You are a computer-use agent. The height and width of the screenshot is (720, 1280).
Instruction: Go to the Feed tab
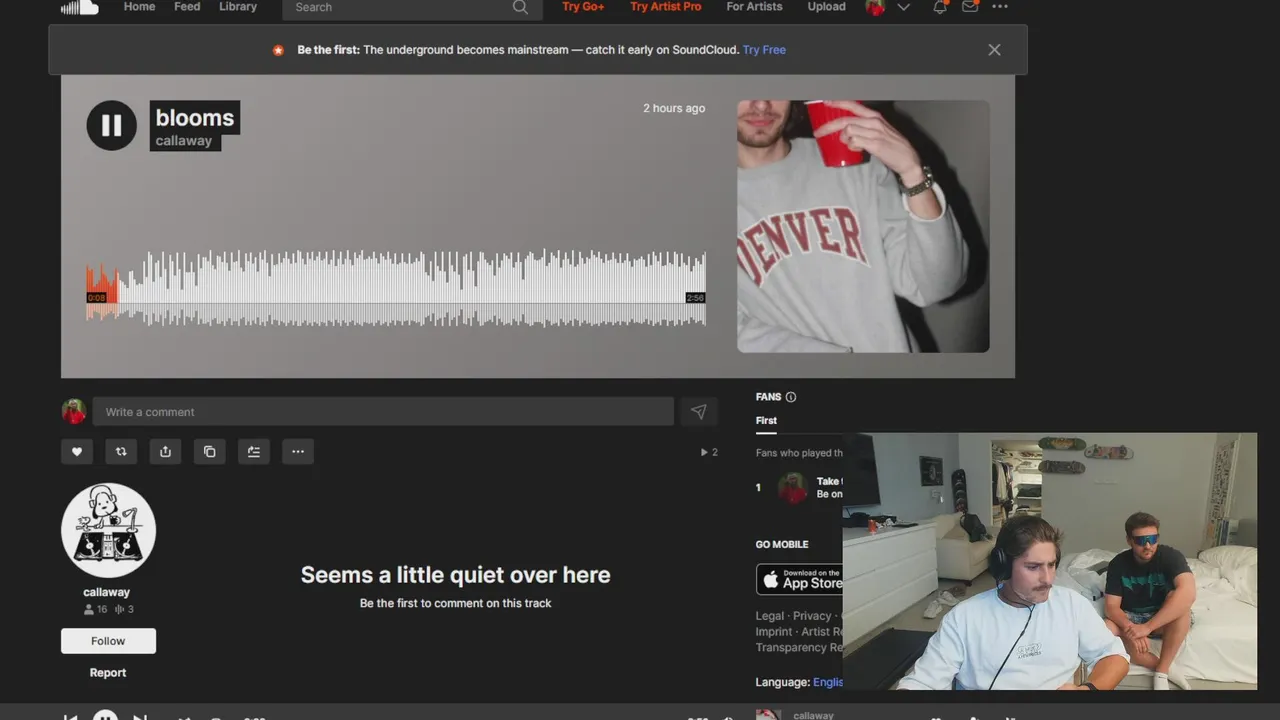click(x=187, y=7)
